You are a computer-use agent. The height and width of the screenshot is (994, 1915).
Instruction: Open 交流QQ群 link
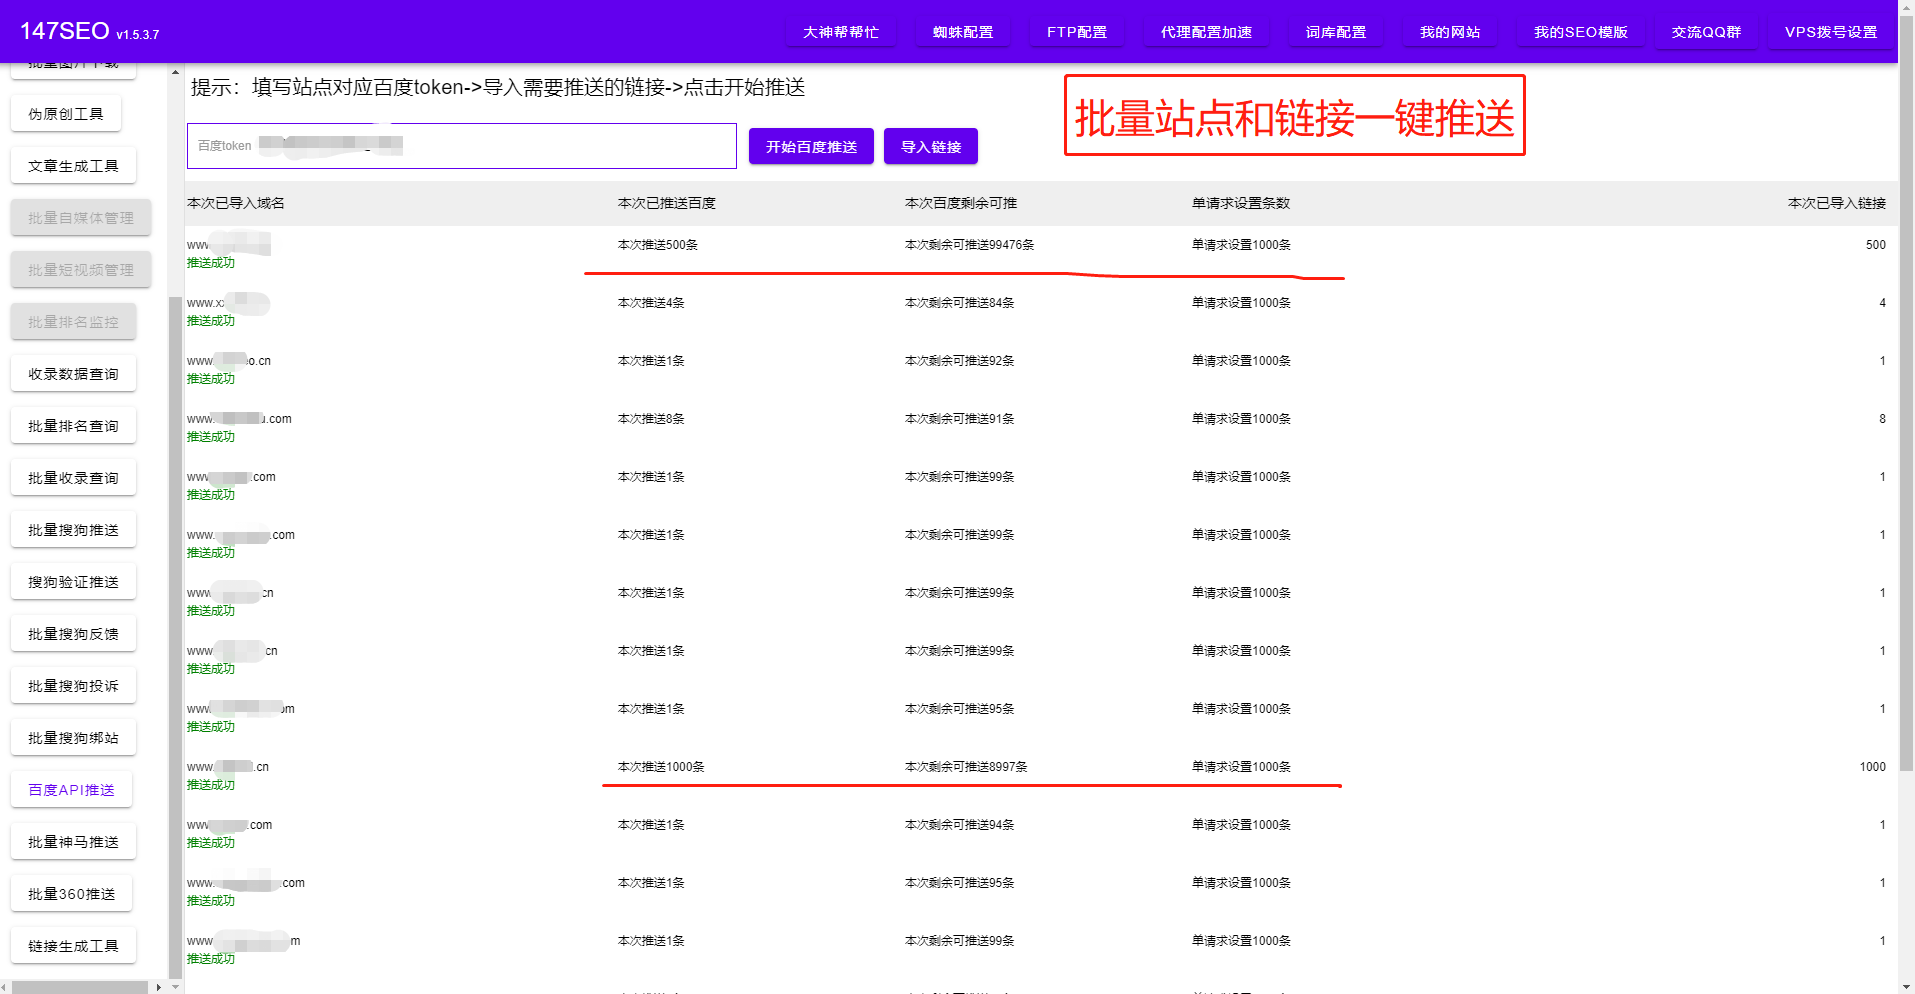[x=1706, y=32]
